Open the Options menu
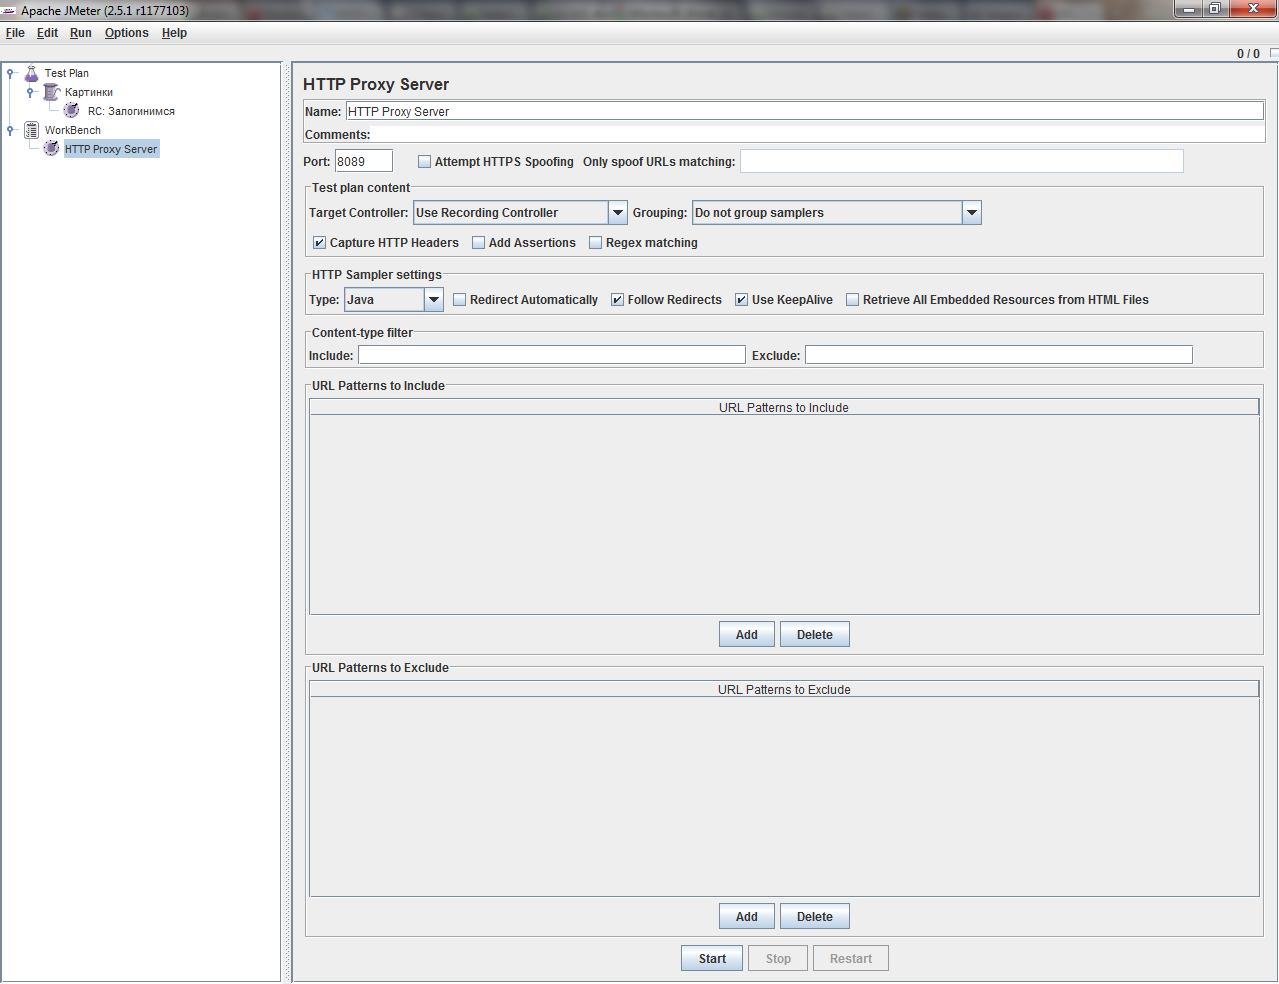Image resolution: width=1279 pixels, height=984 pixels. (127, 33)
